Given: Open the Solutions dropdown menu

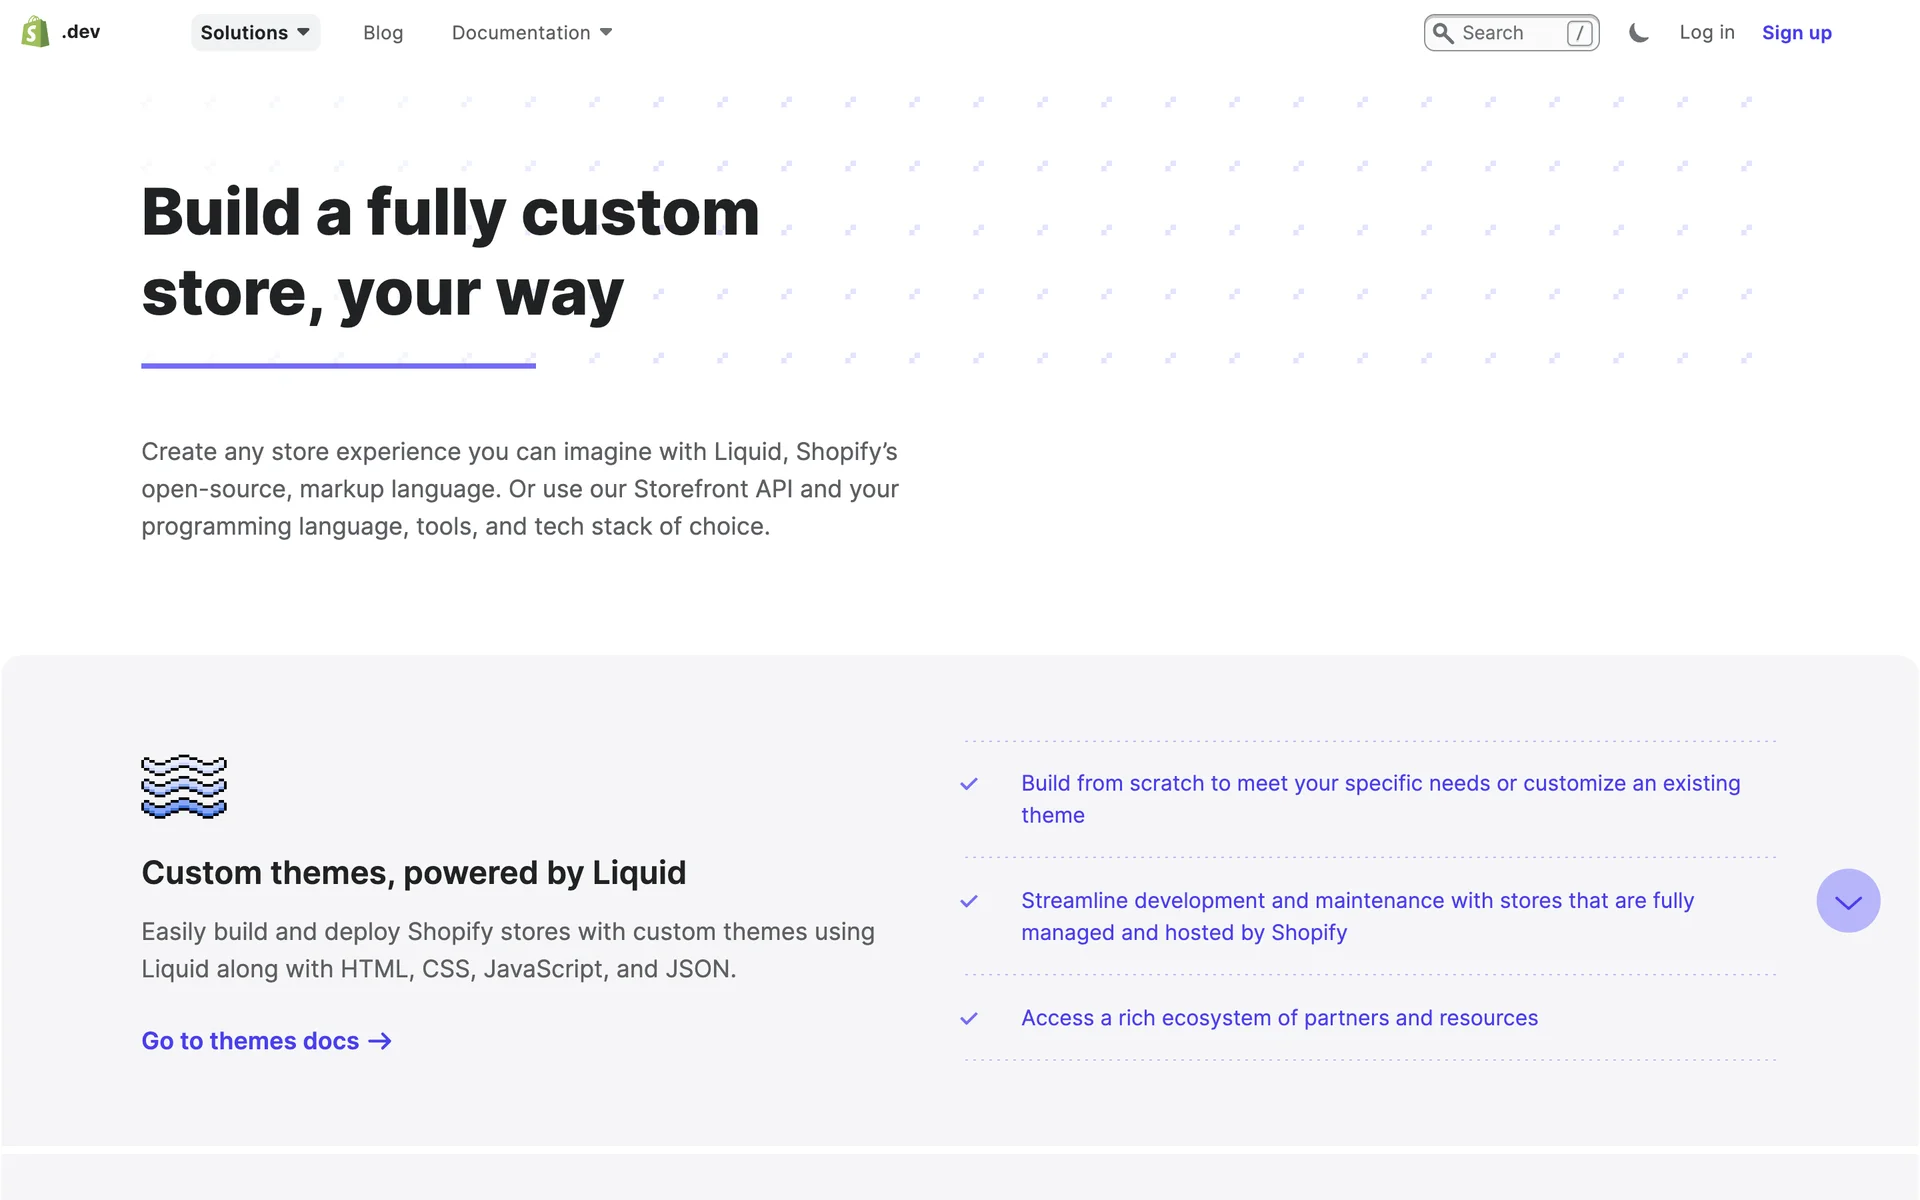Looking at the screenshot, I should pos(255,33).
